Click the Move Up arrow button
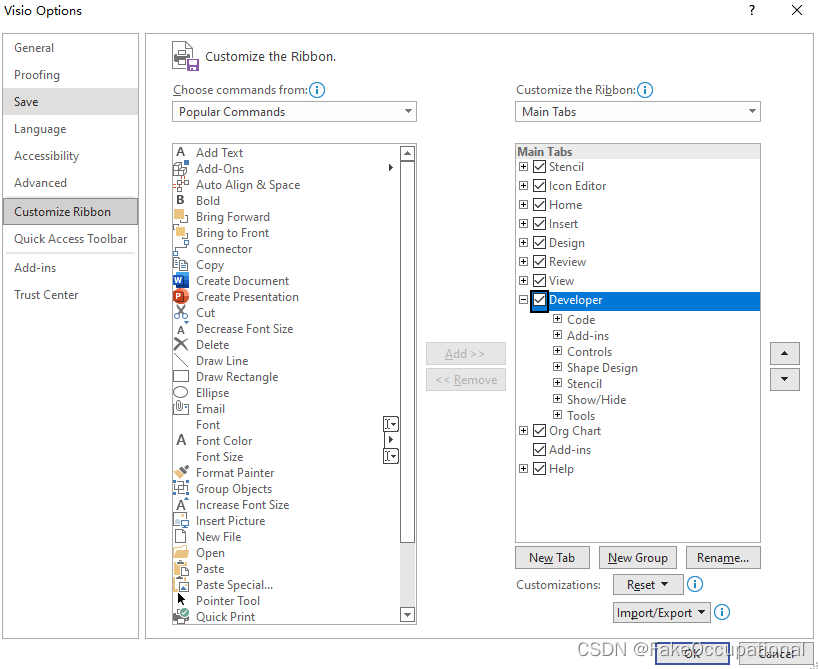 click(x=784, y=354)
